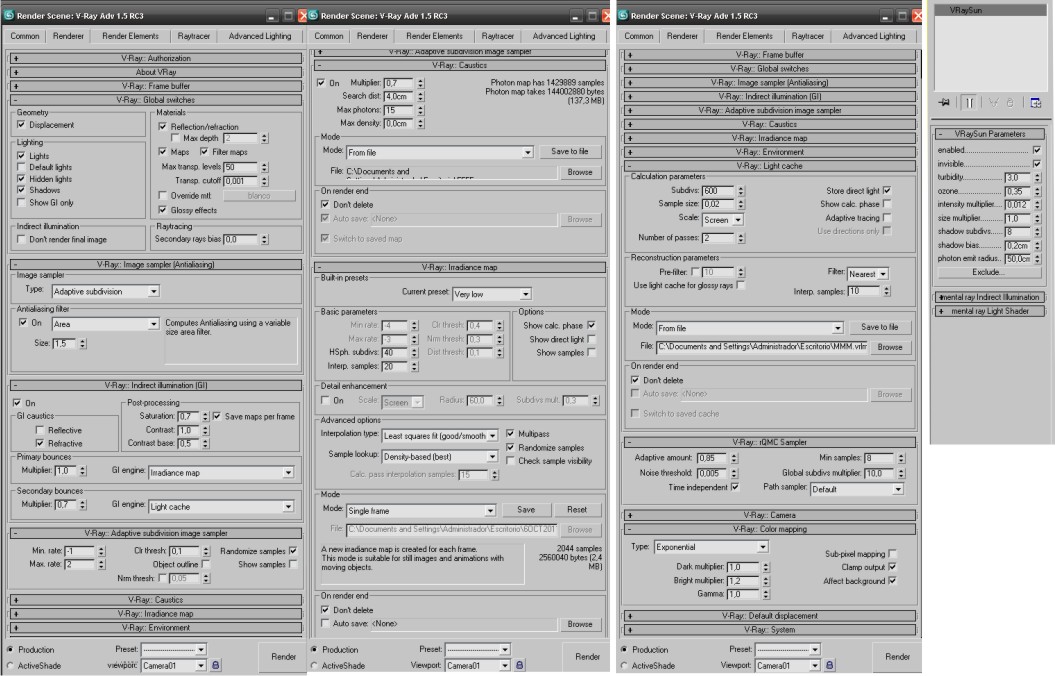Collapse the V-Ray:: Global switches rollout in left window
1055x676 pixels.
tap(155, 100)
